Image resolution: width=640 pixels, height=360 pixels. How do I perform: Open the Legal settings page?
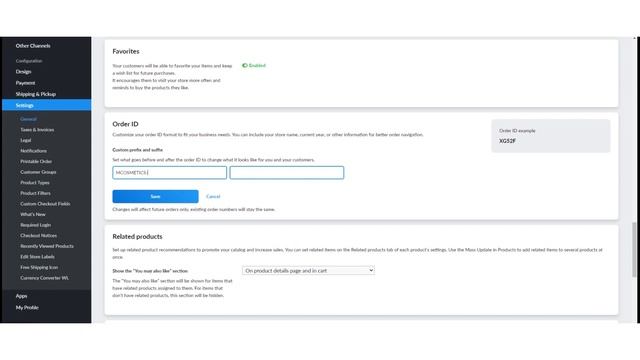26,140
